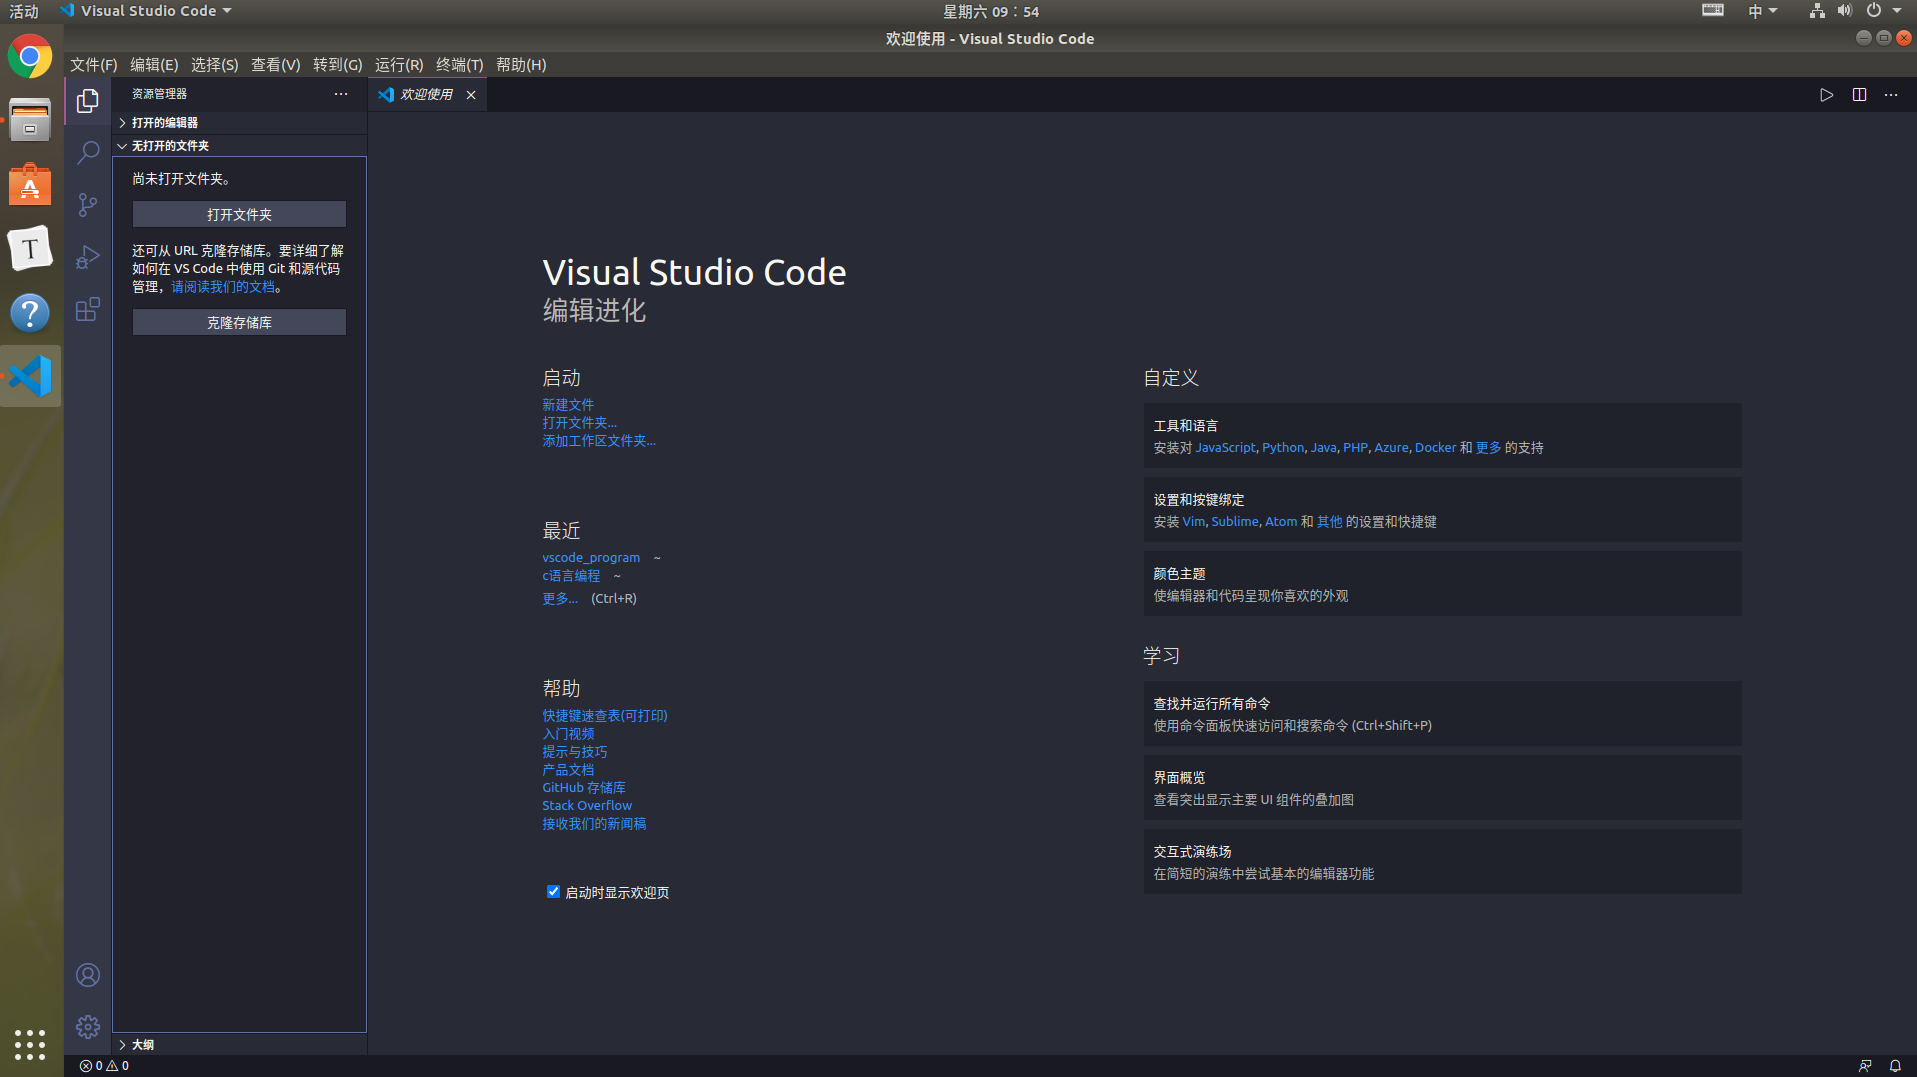The height and width of the screenshot is (1077, 1917).
Task: Show applications grid in dock
Action: coord(30,1044)
